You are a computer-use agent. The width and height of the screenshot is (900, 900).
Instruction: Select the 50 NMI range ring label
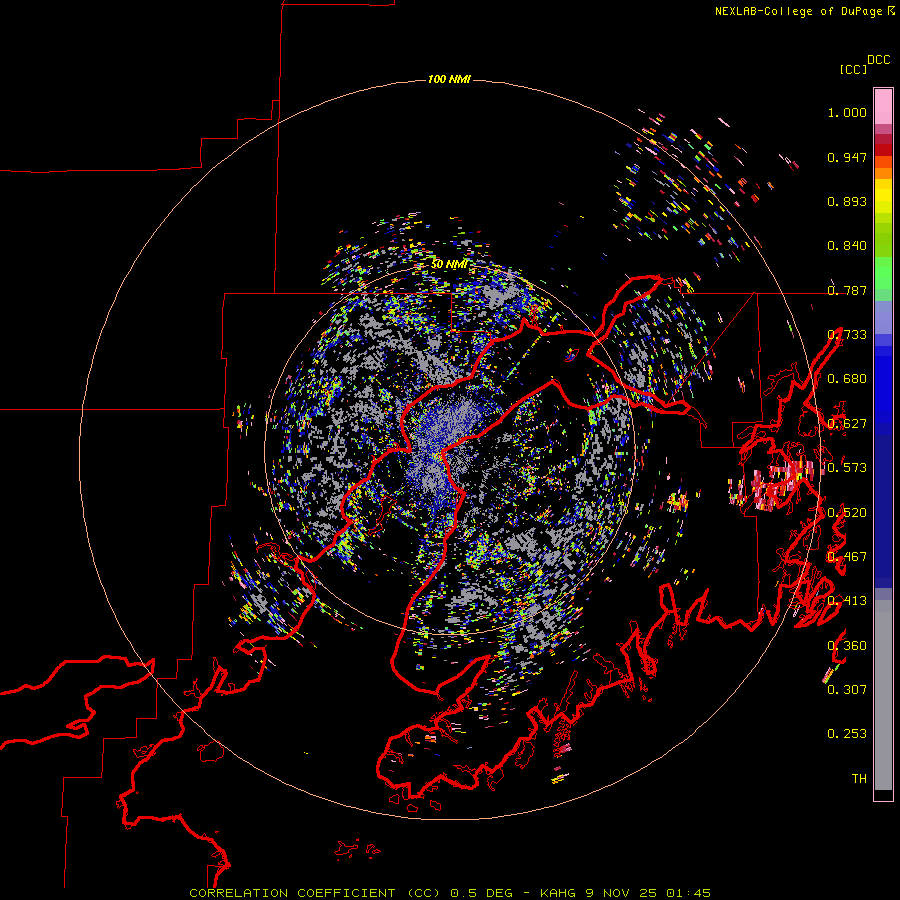tap(449, 264)
